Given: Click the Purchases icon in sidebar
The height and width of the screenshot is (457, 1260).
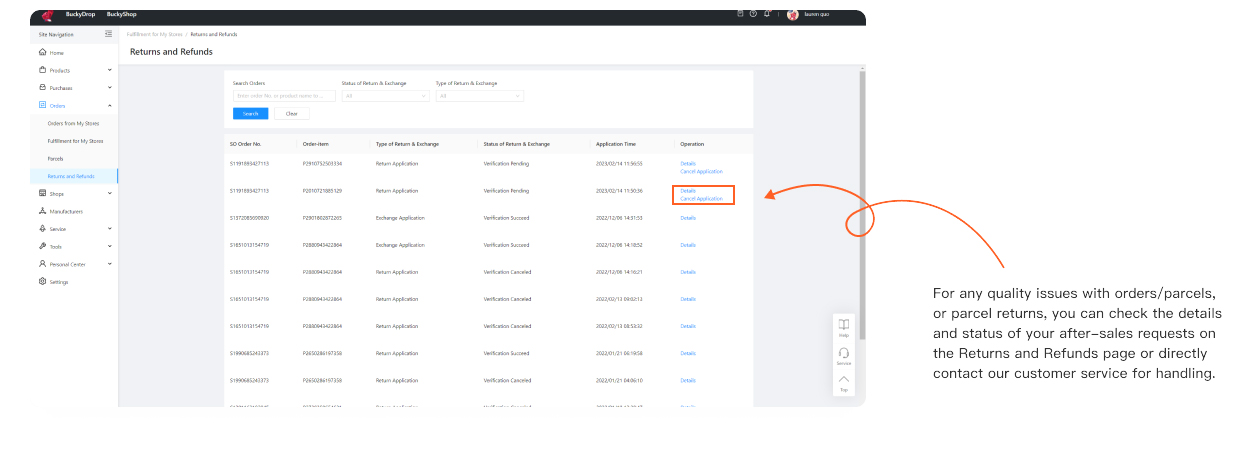Looking at the screenshot, I should pyautogui.click(x=42, y=88).
